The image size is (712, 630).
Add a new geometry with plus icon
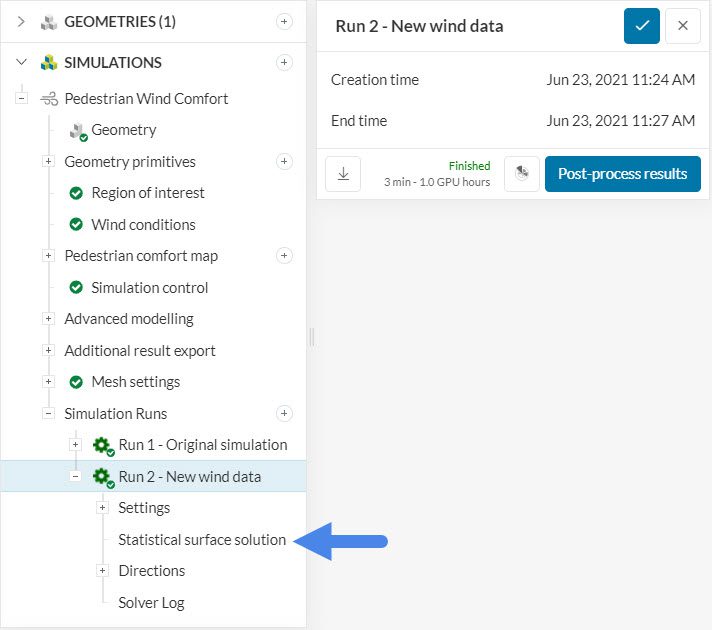pyautogui.click(x=284, y=21)
